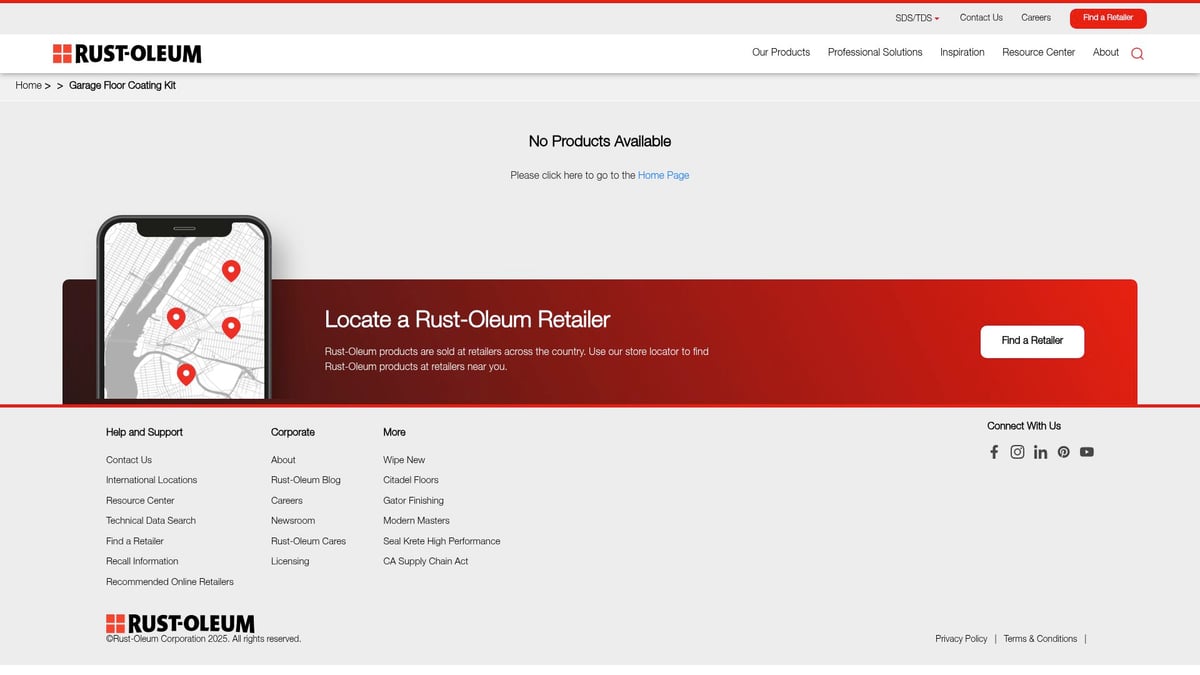Open the Pinterest social icon
This screenshot has height=675, width=1200.
1063,452
